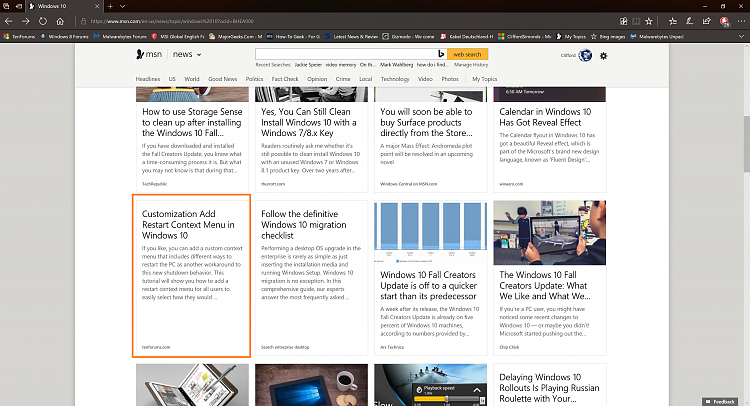The width and height of the screenshot is (750, 406).
Task: Open the Windows 10 Fall Creators chart thumbnail
Action: click(430, 232)
